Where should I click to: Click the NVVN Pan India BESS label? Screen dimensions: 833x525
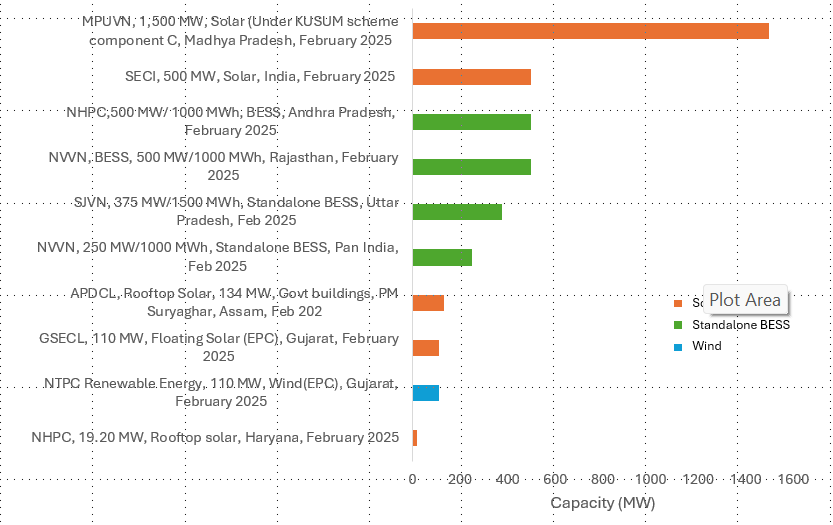(x=218, y=257)
